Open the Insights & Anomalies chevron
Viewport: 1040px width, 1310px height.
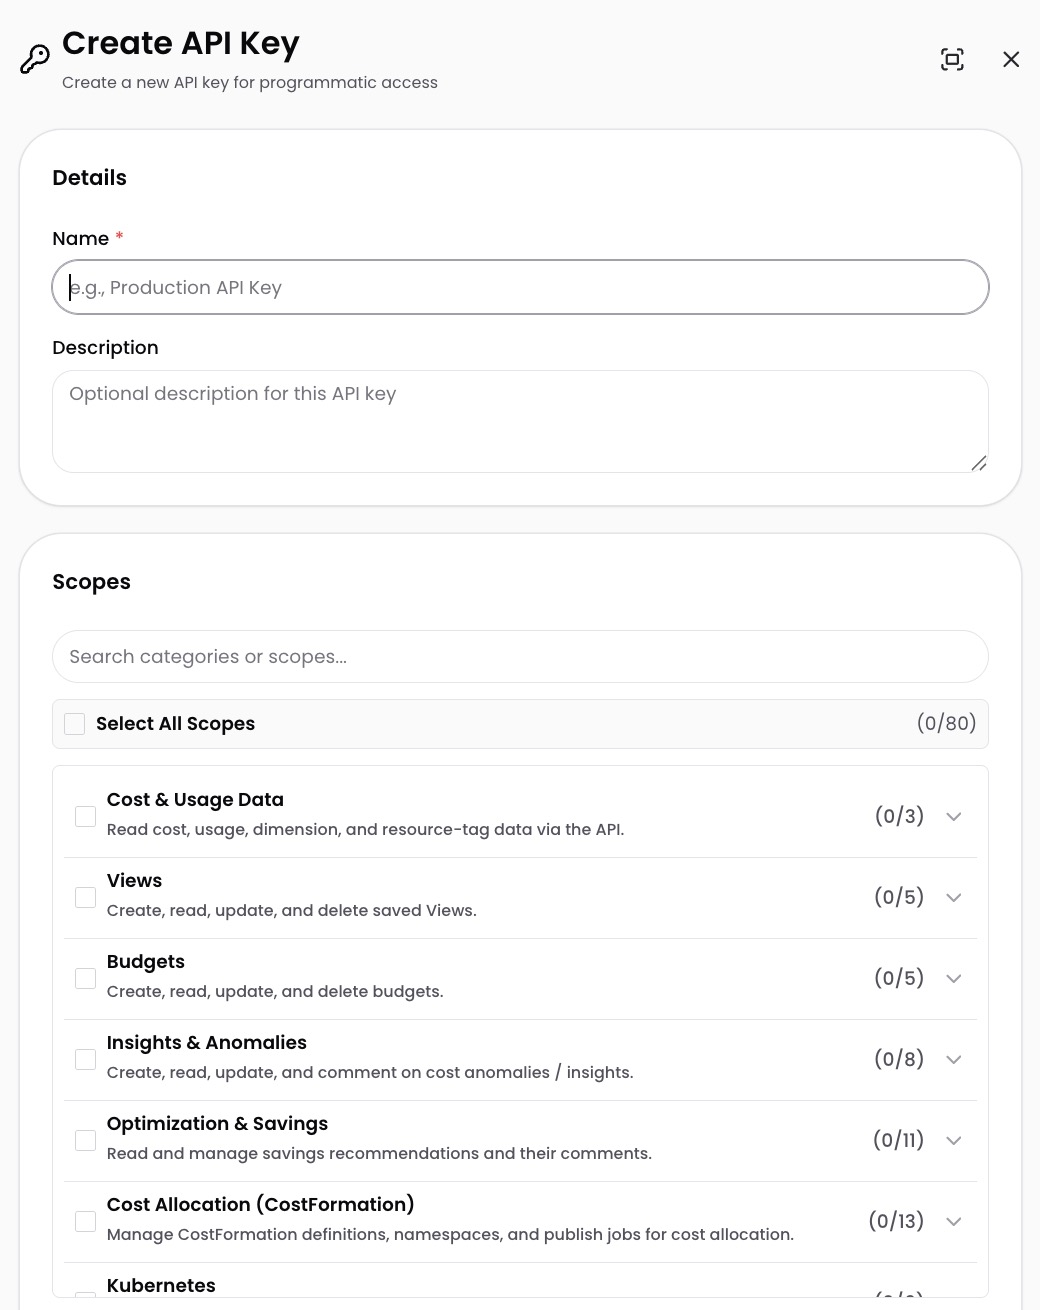click(x=954, y=1060)
